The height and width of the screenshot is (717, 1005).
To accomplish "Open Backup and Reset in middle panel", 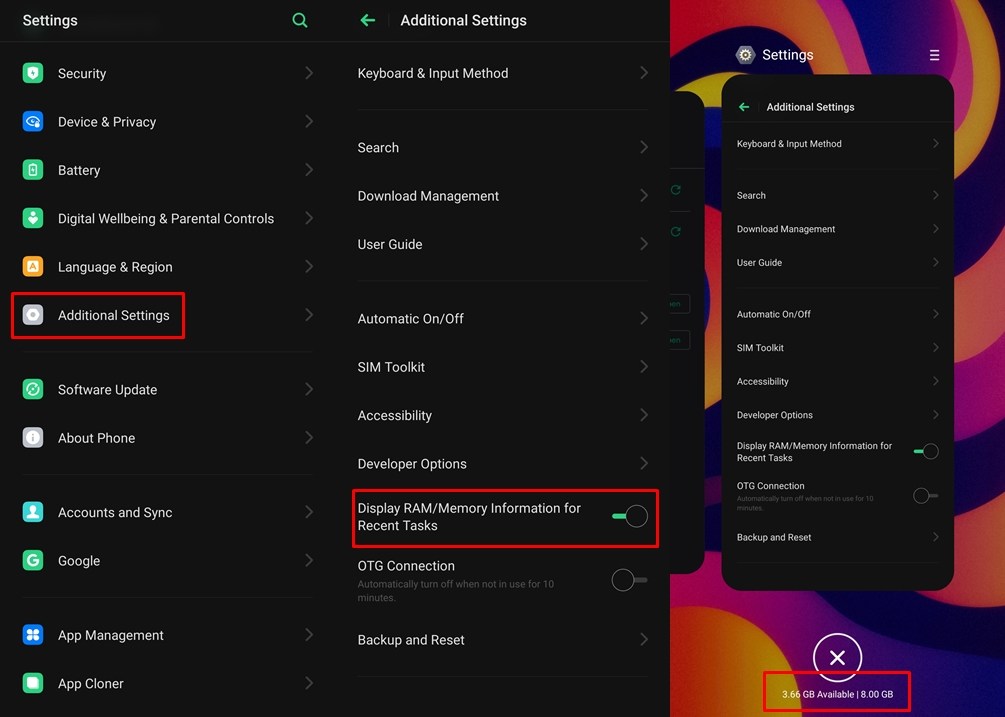I will point(411,640).
